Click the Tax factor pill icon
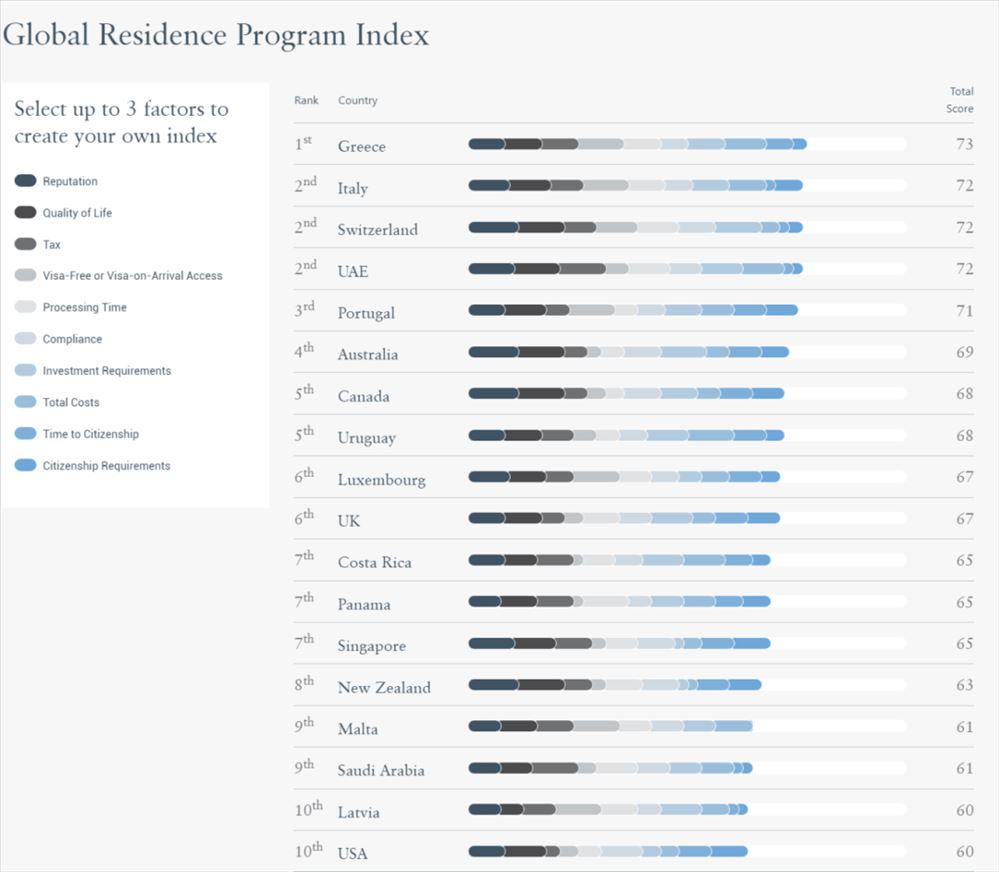 point(27,244)
